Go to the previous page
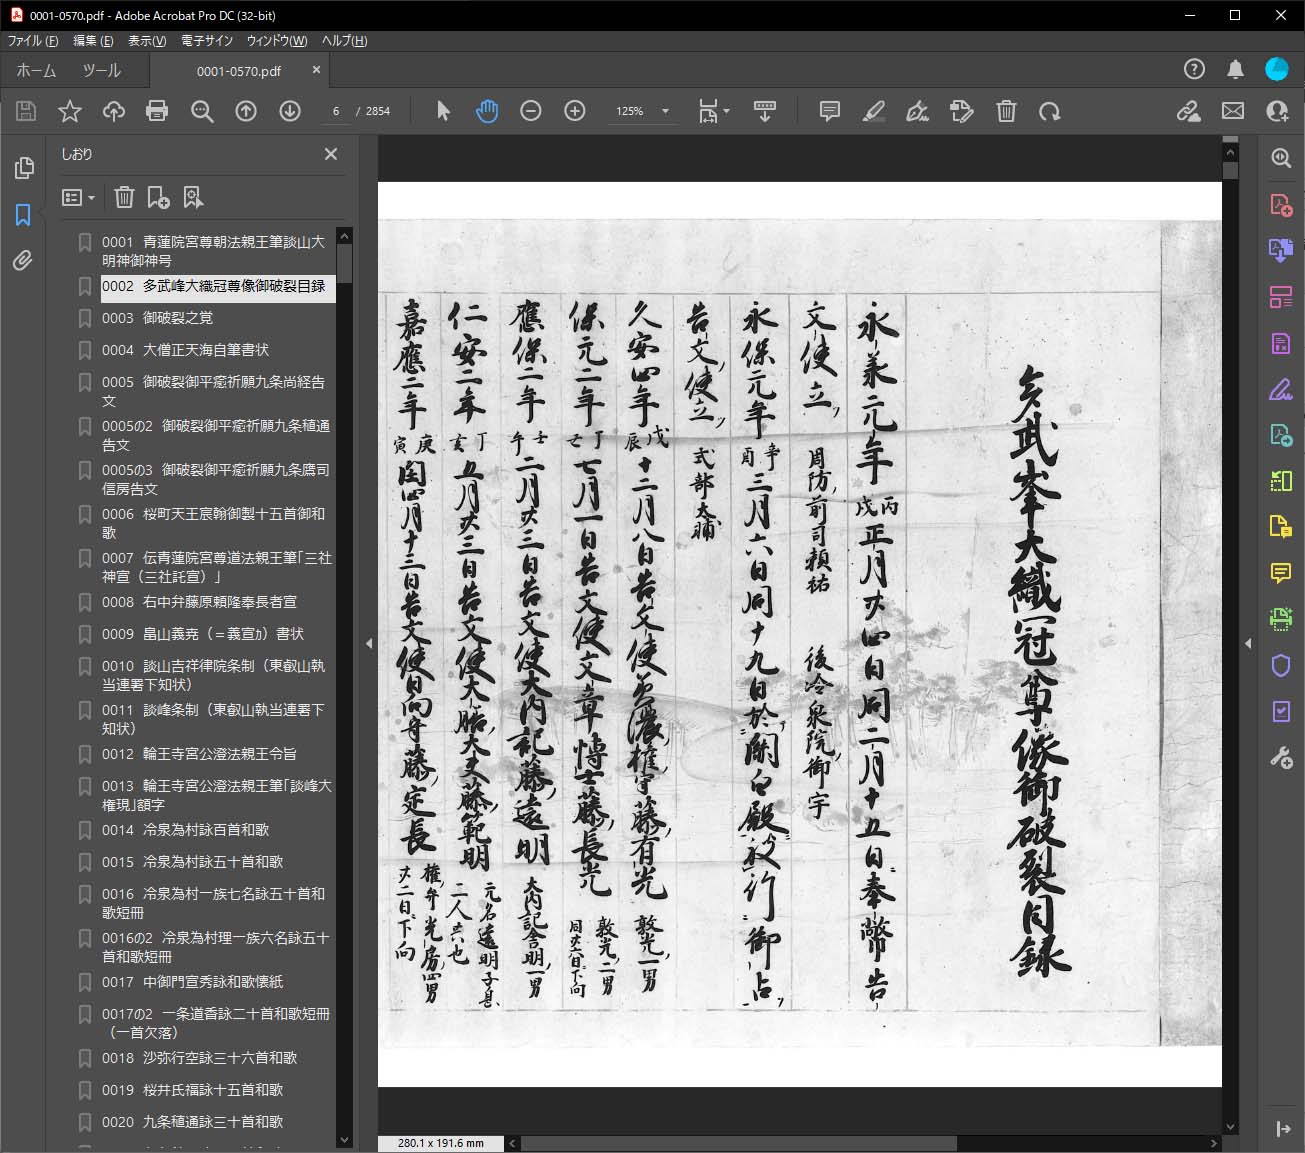The image size is (1305, 1153). [246, 111]
